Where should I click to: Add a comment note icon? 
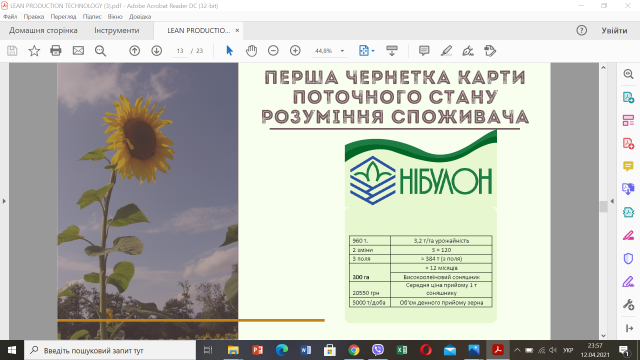[x=424, y=51]
